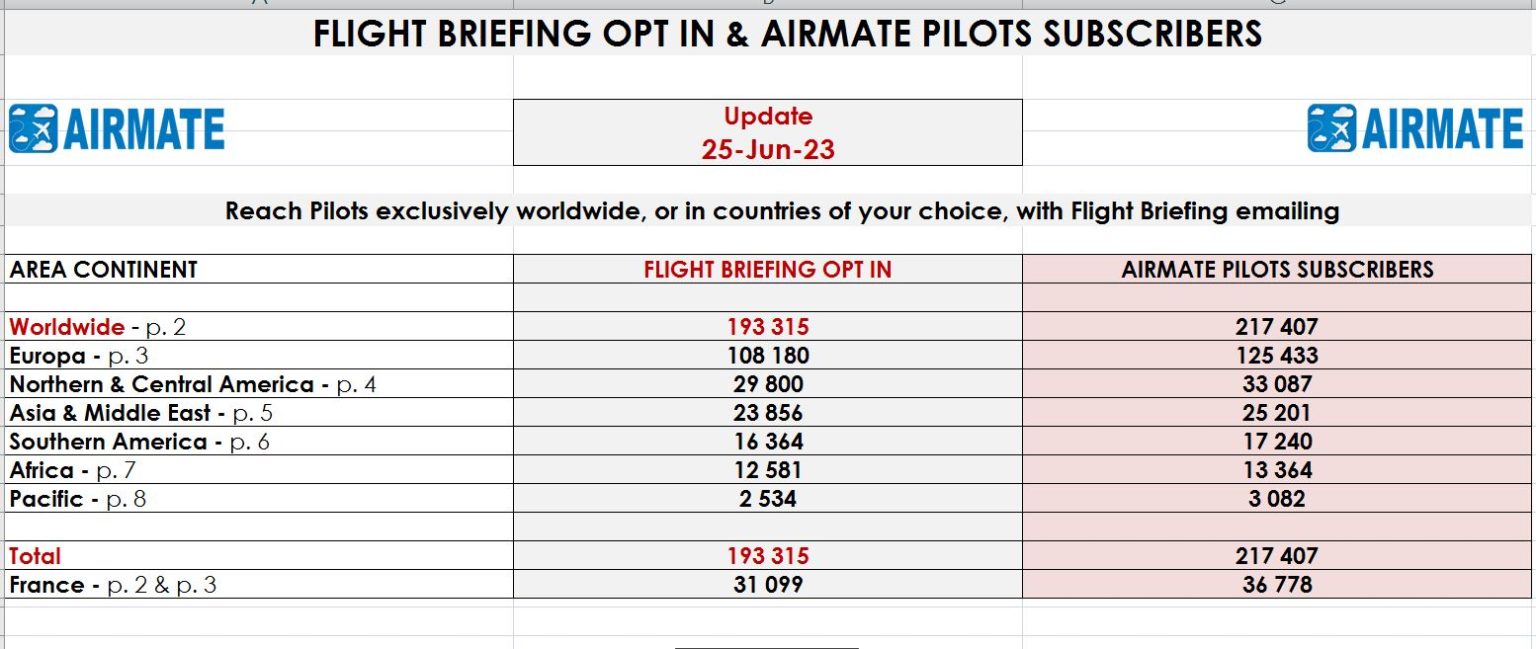Select the Flight Briefing Opt In header cell

tap(768, 269)
